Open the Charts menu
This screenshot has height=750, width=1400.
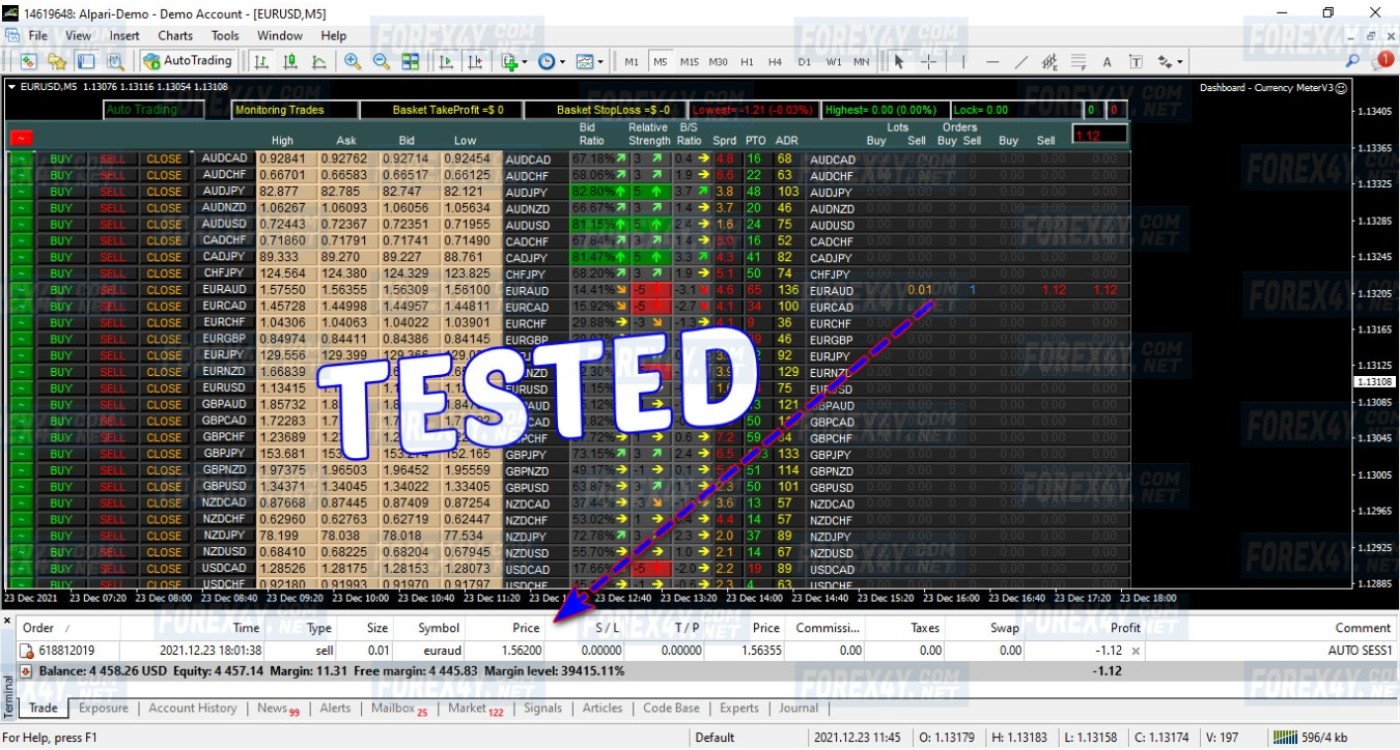point(175,35)
